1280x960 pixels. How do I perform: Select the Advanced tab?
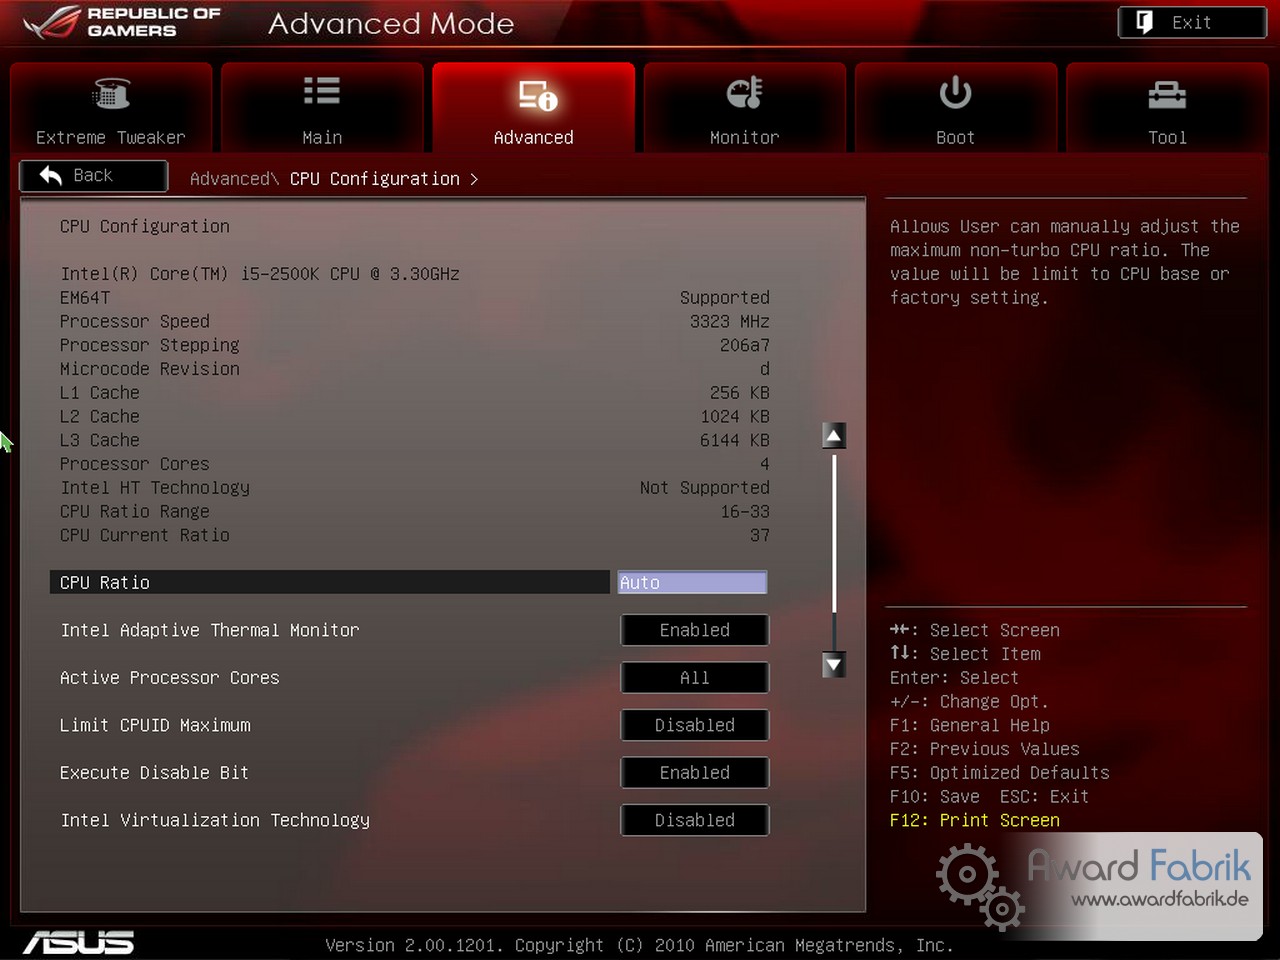[533, 108]
